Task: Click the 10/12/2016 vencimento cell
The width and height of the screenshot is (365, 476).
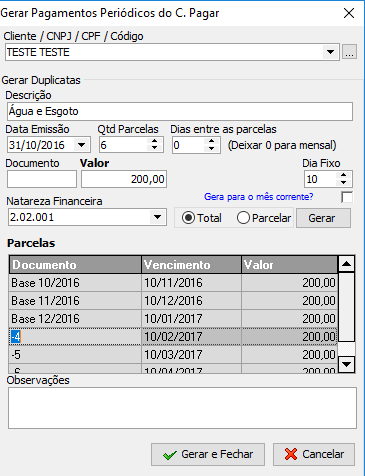Action: pyautogui.click(x=191, y=301)
